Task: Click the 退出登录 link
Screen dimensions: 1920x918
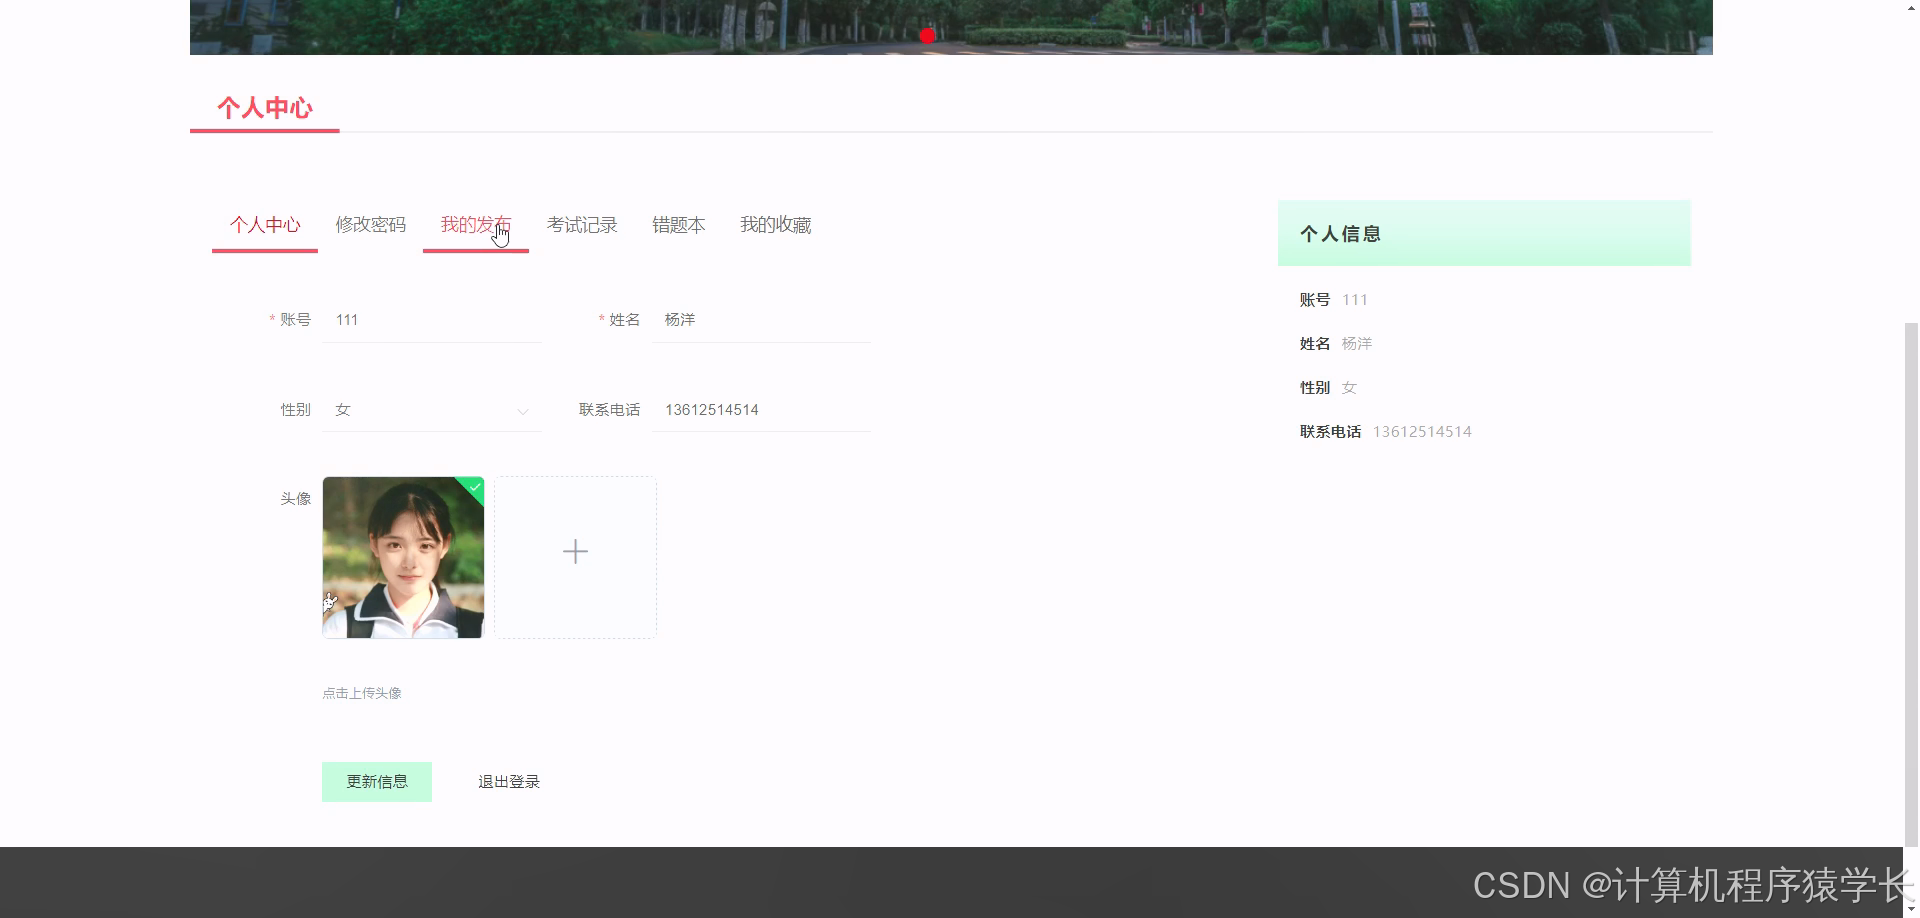Action: point(507,781)
